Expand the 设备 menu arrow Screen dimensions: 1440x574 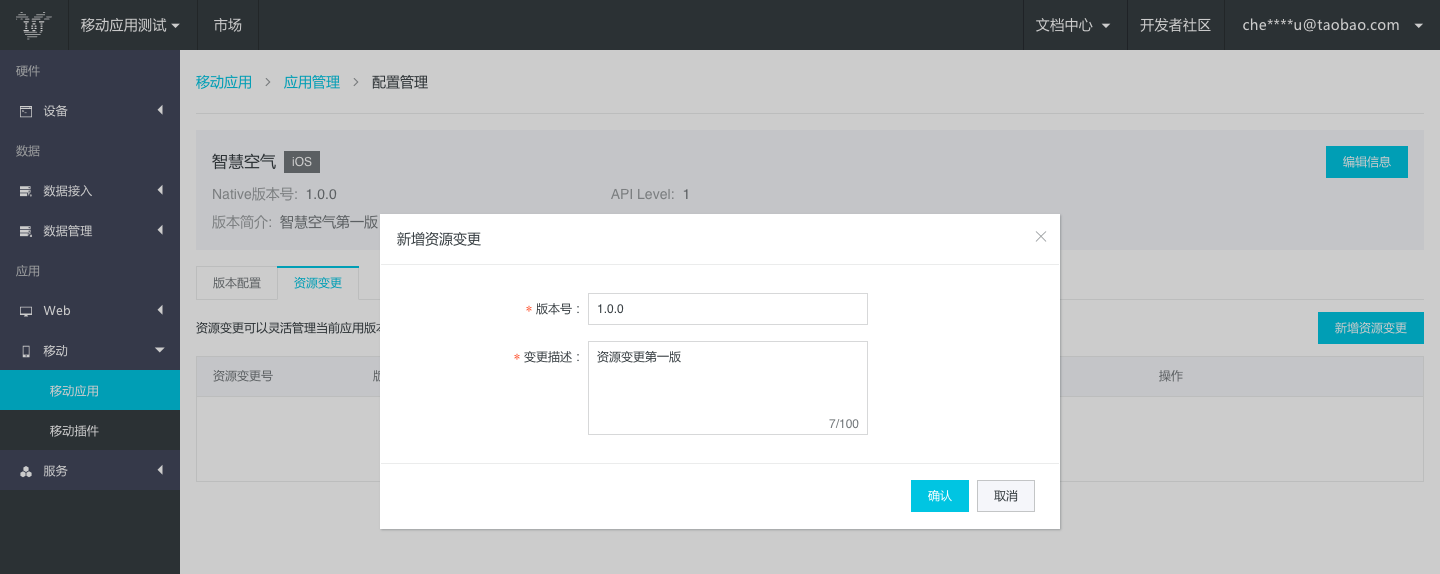click(160, 110)
